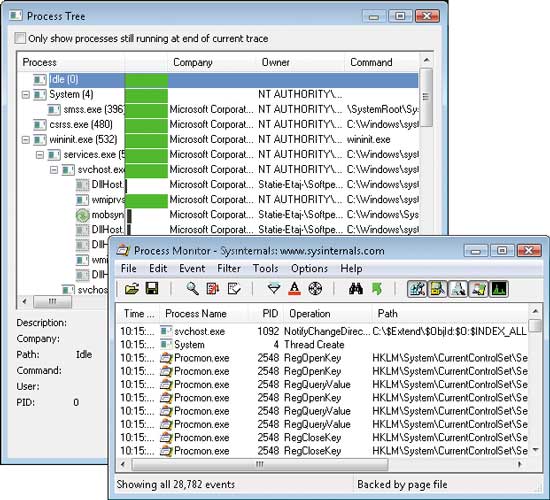This screenshot has width=550, height=500.
Task: Click the Find binoculars icon
Action: [356, 289]
